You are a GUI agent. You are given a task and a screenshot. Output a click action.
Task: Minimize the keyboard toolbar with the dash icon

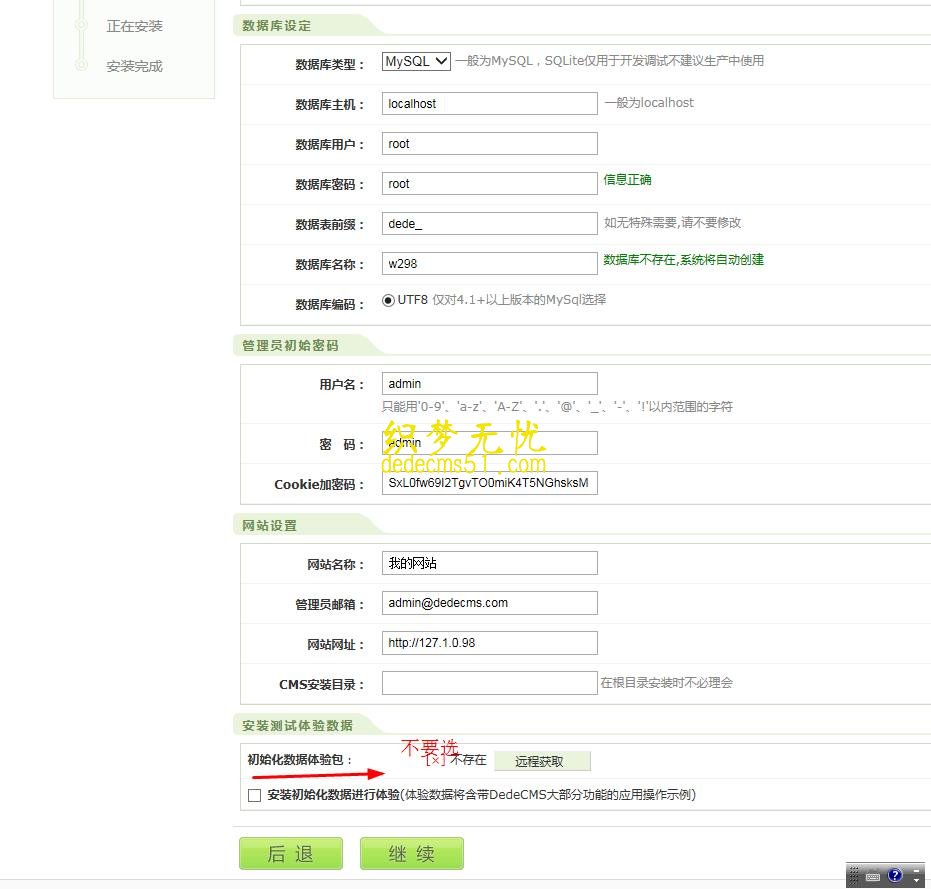point(917,871)
